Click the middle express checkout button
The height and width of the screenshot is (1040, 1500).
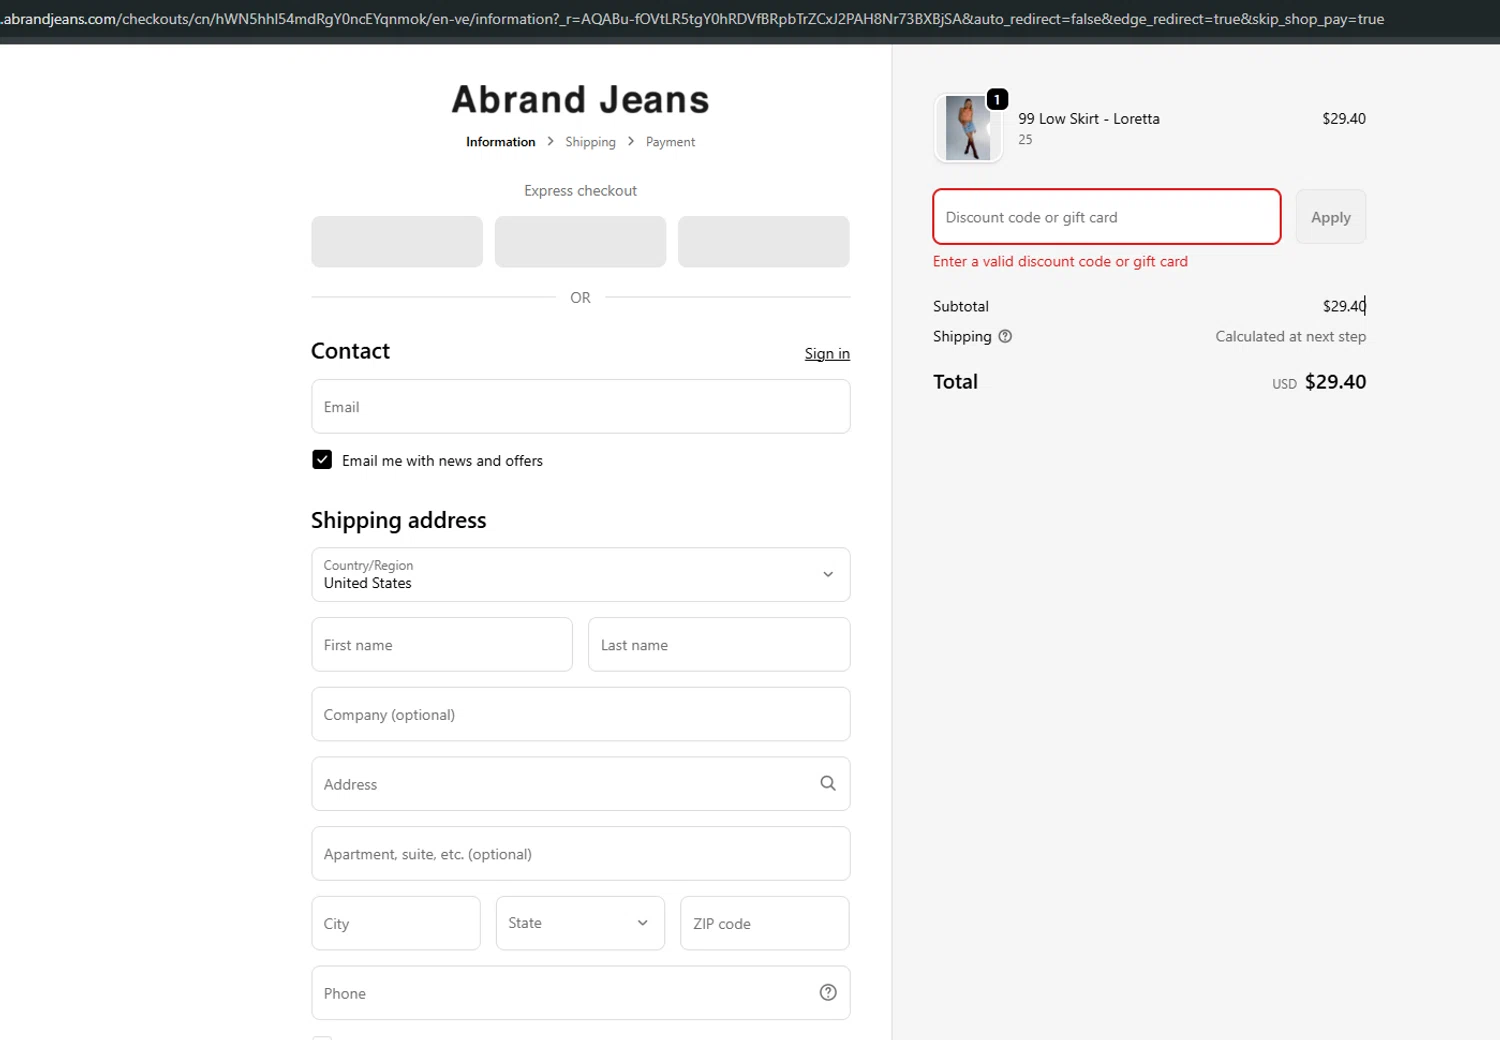[580, 241]
